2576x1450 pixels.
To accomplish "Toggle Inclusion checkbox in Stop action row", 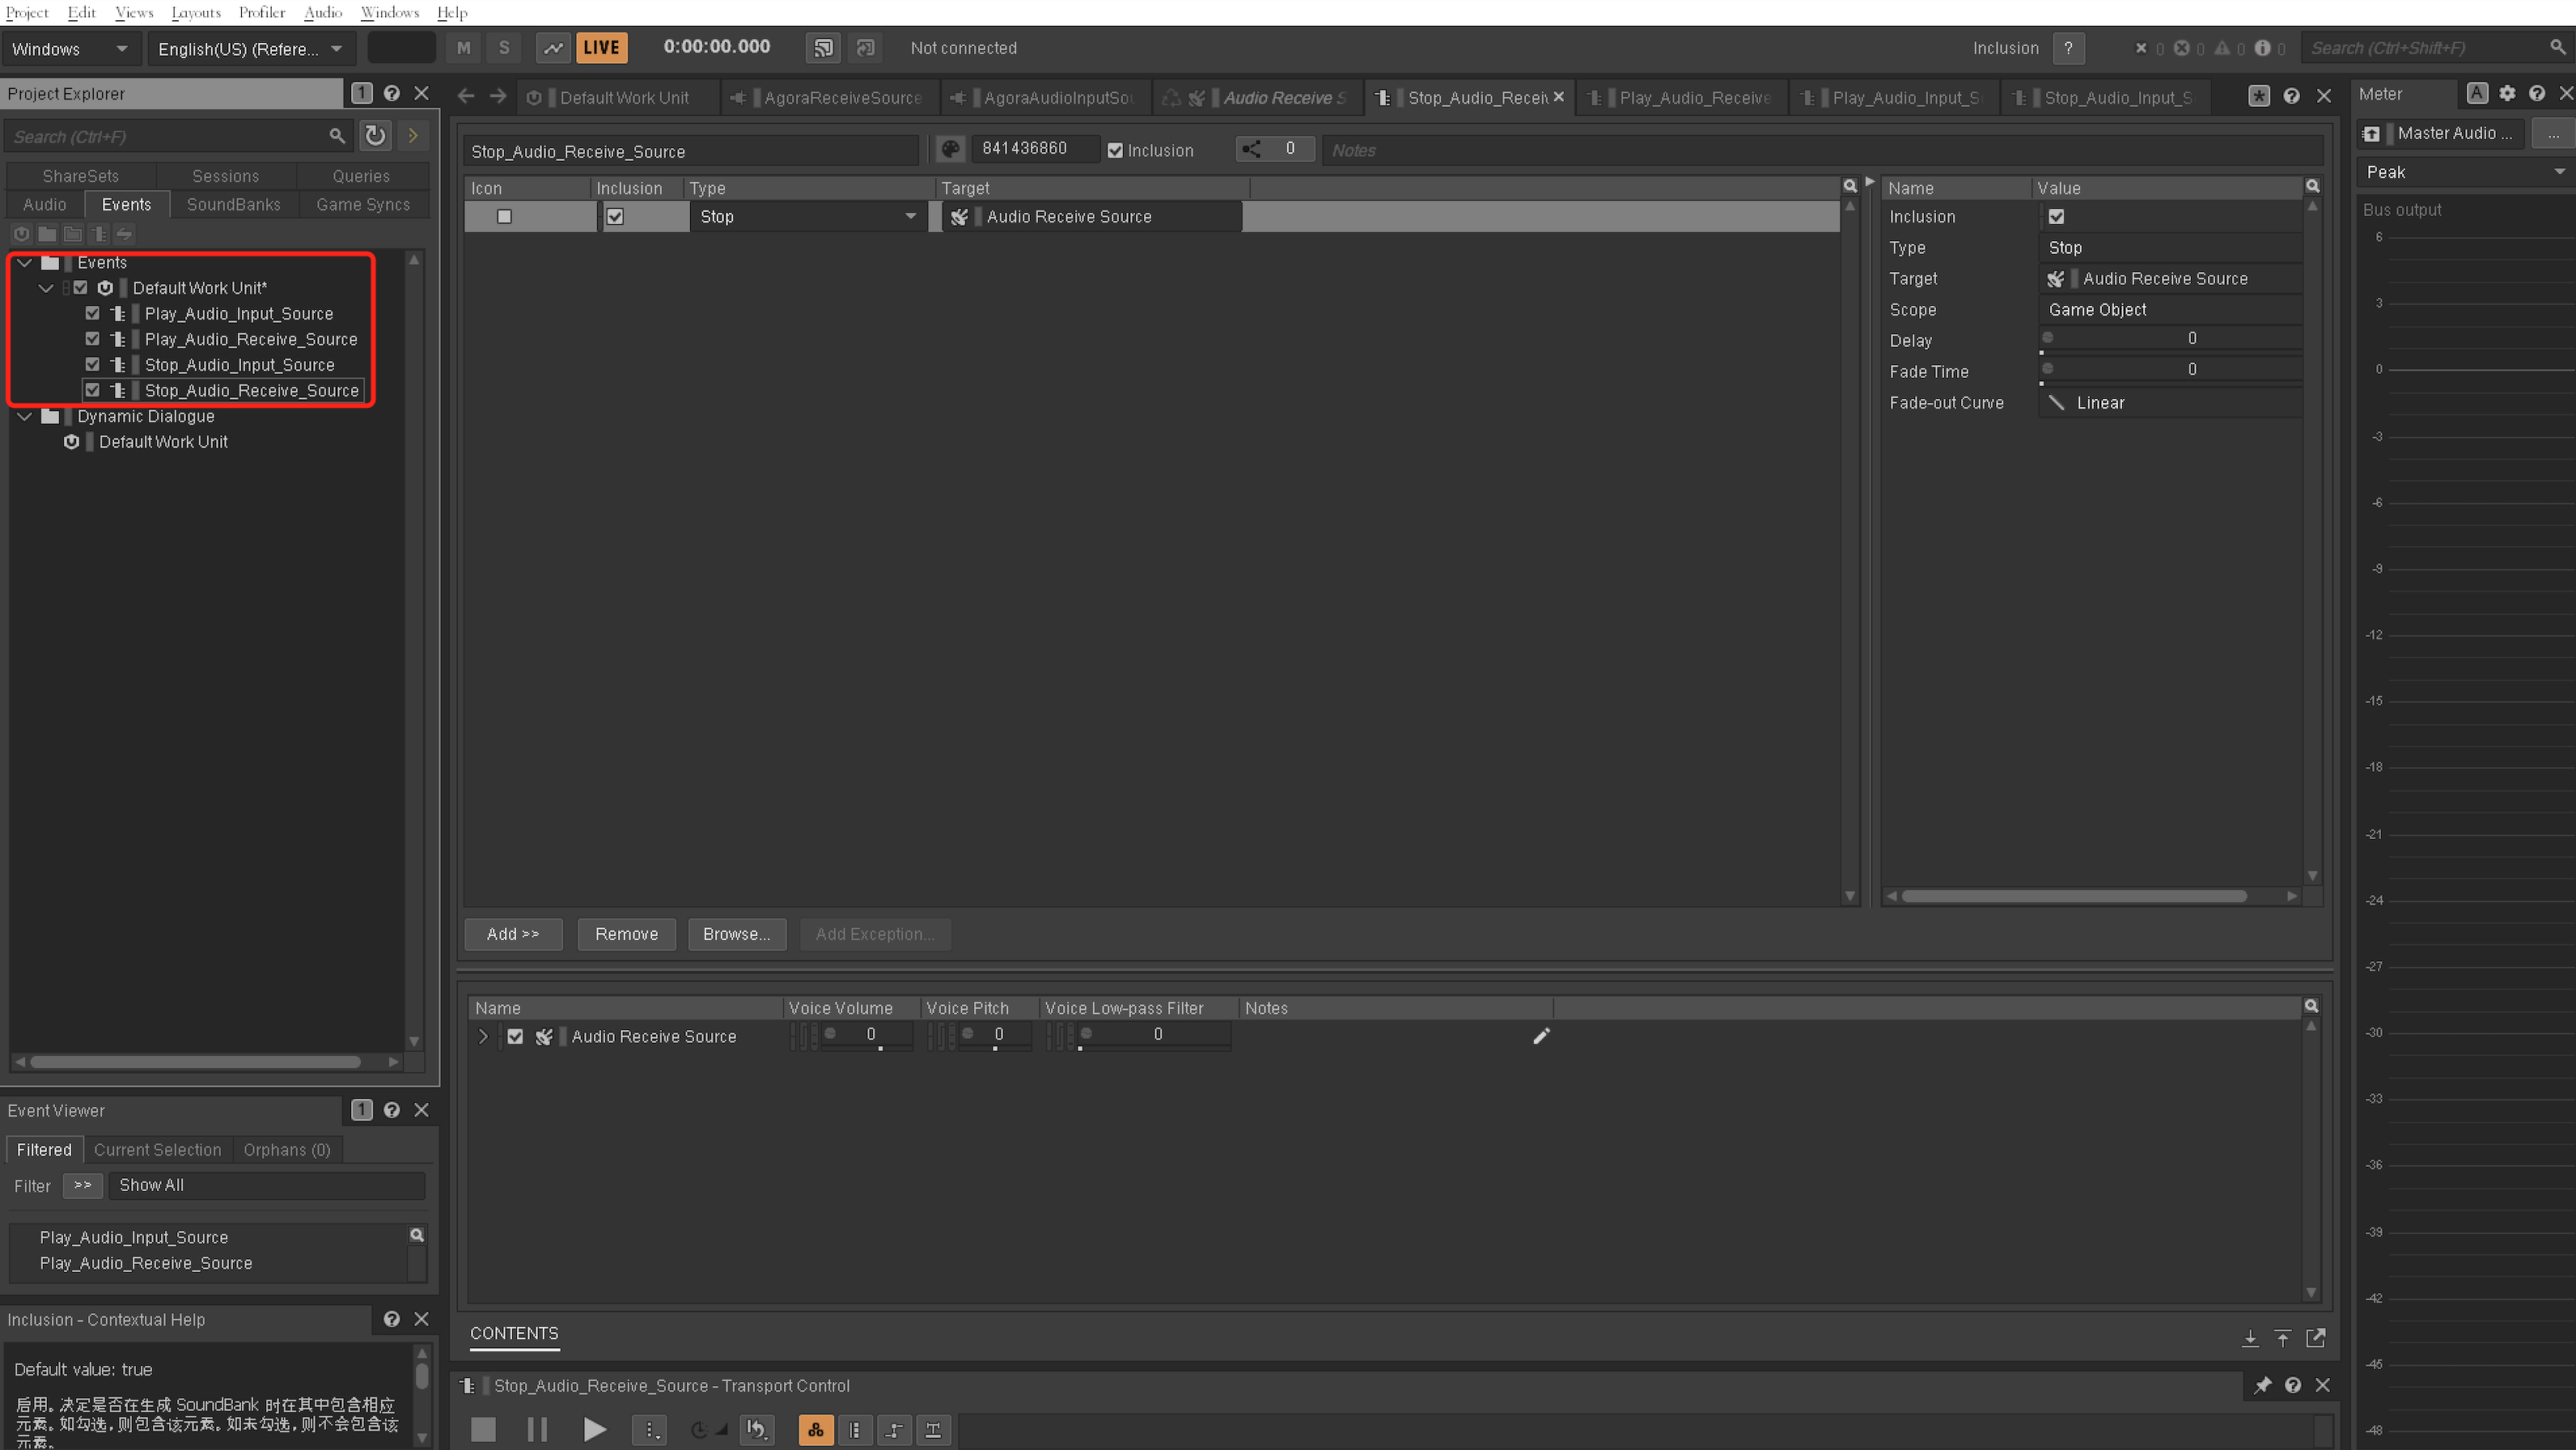I will 615,217.
